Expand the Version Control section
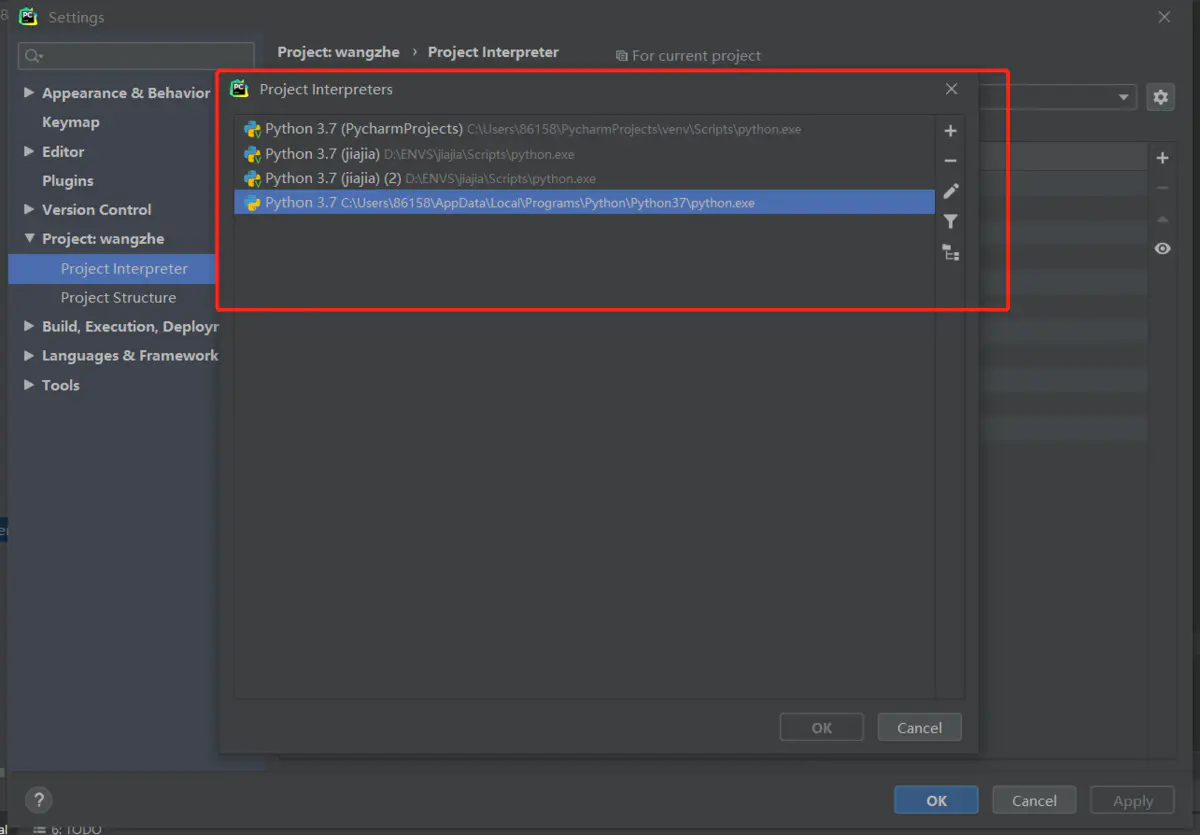Viewport: 1200px width, 835px height. (x=29, y=210)
